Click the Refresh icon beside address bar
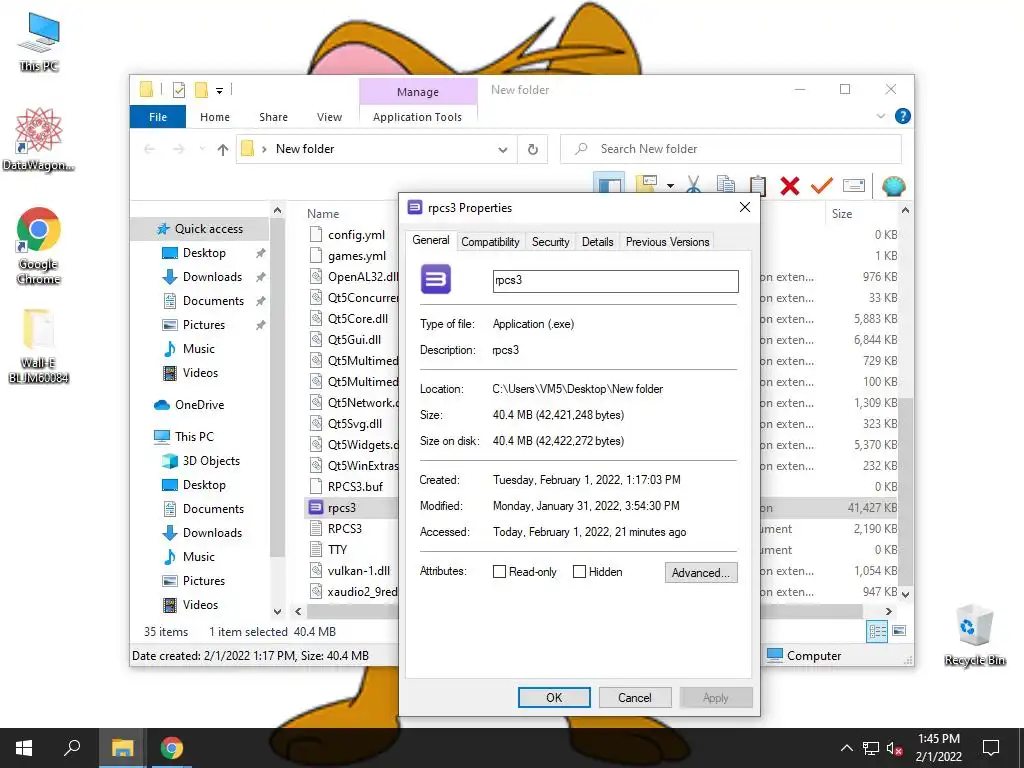The height and width of the screenshot is (768, 1024). click(x=533, y=150)
